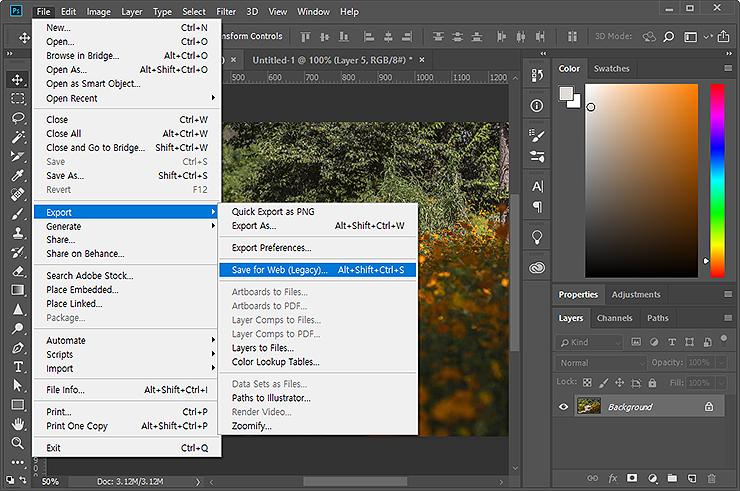
Task: Click Export Preferences...
Action: (318, 248)
